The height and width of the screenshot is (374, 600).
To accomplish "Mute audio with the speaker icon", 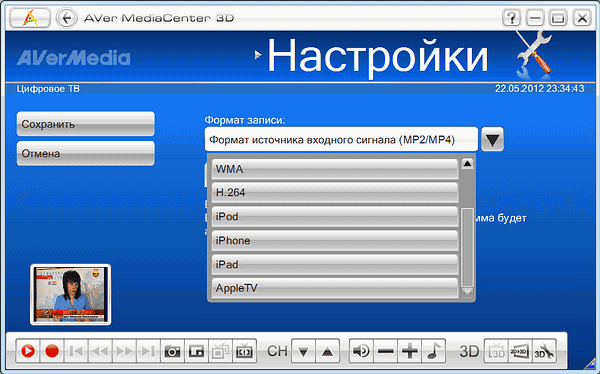I will pos(362,351).
